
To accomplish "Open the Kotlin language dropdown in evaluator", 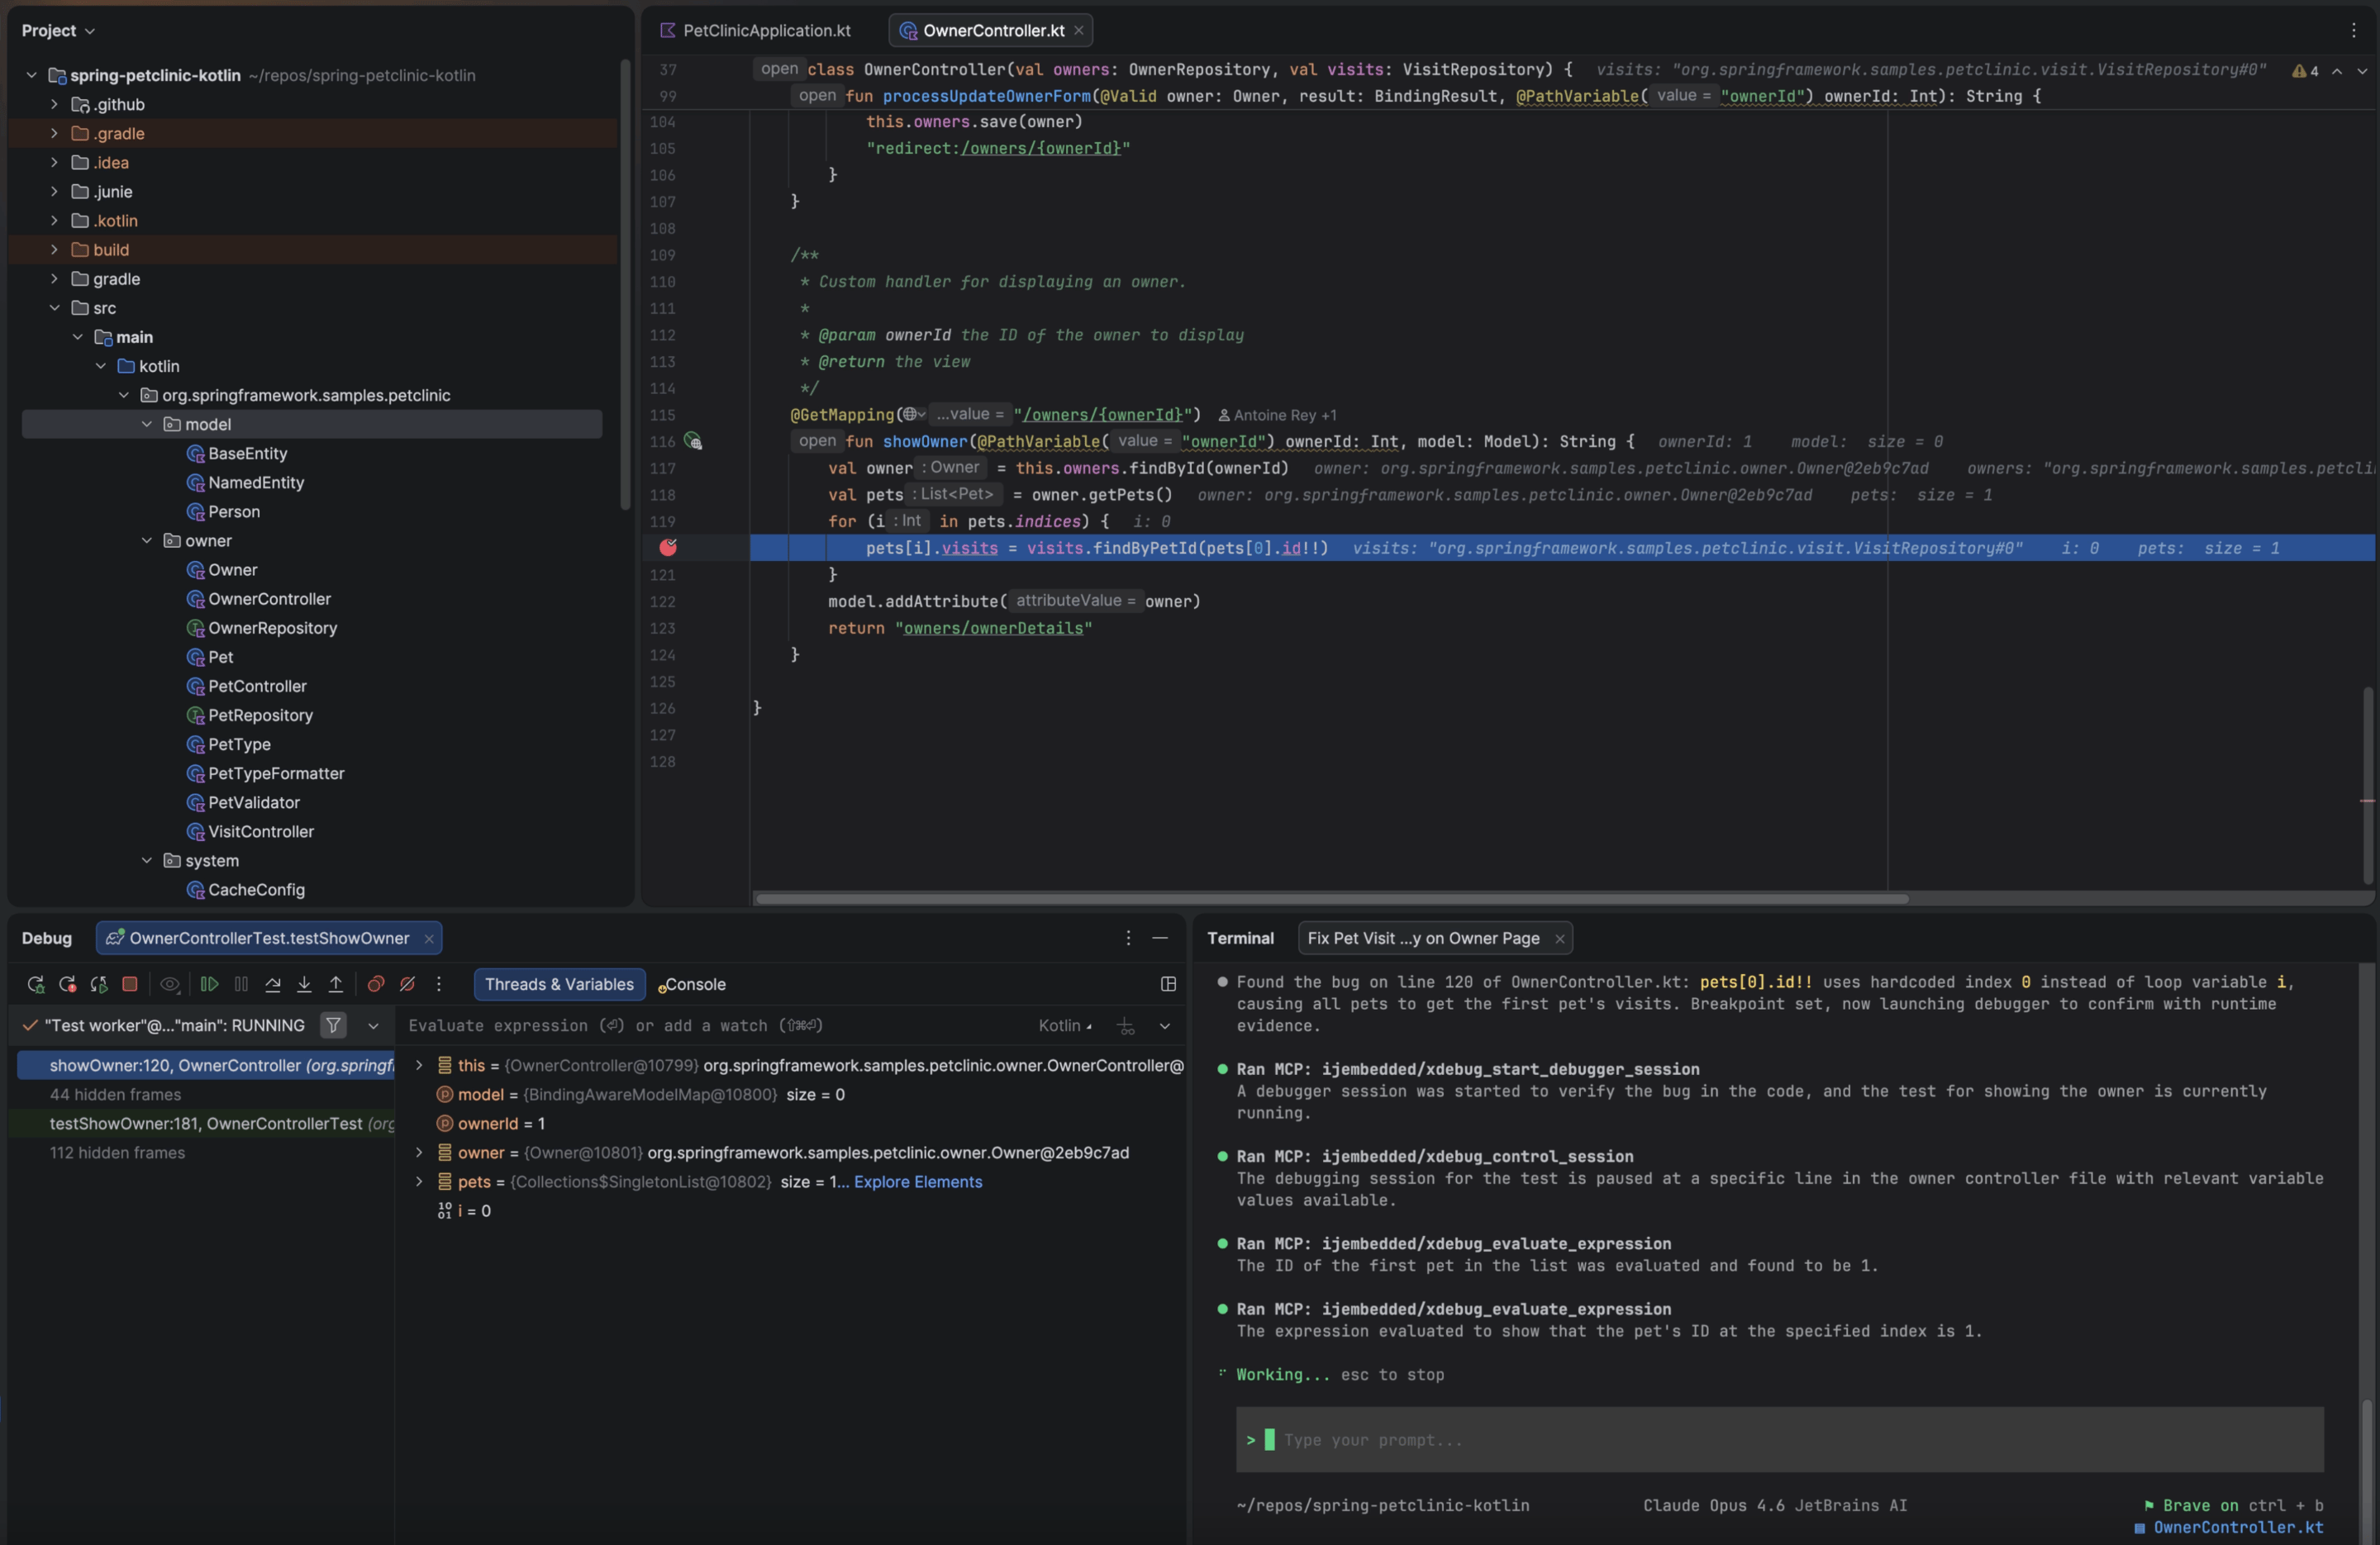I will (1065, 1026).
